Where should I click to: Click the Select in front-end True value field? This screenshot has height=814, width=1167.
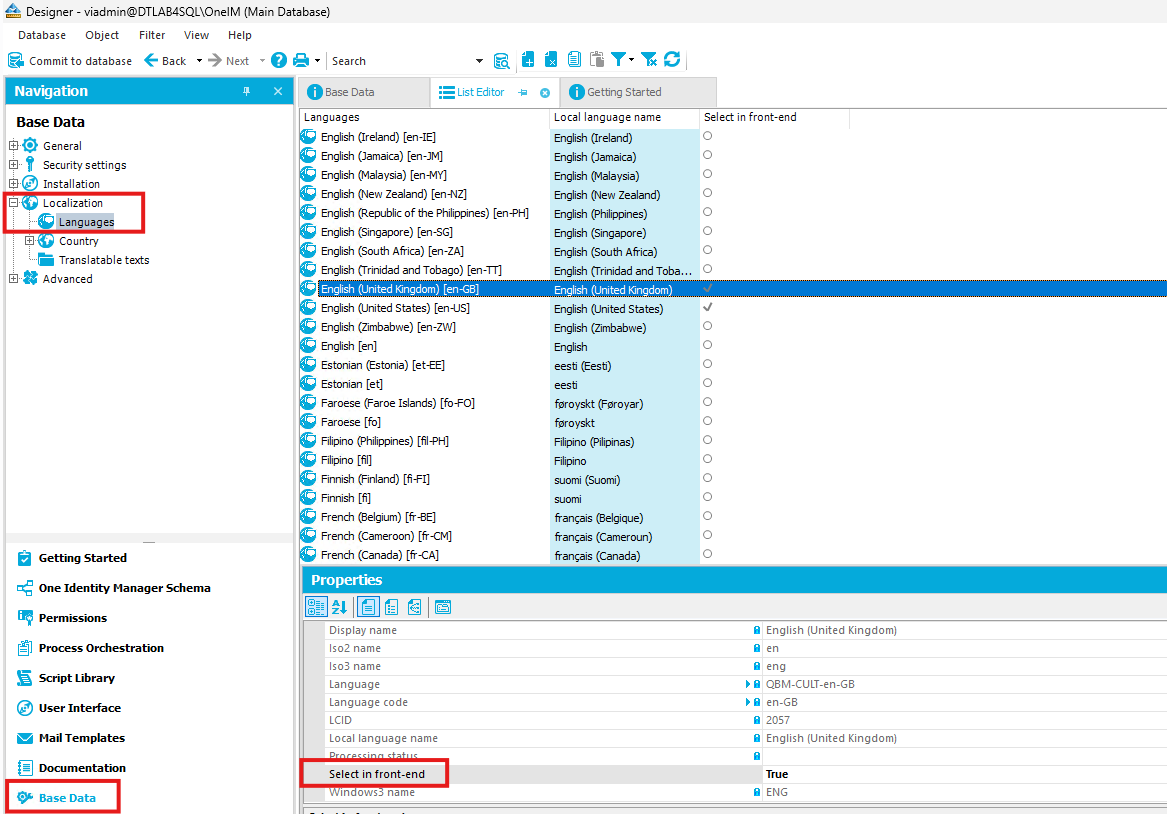click(965, 774)
